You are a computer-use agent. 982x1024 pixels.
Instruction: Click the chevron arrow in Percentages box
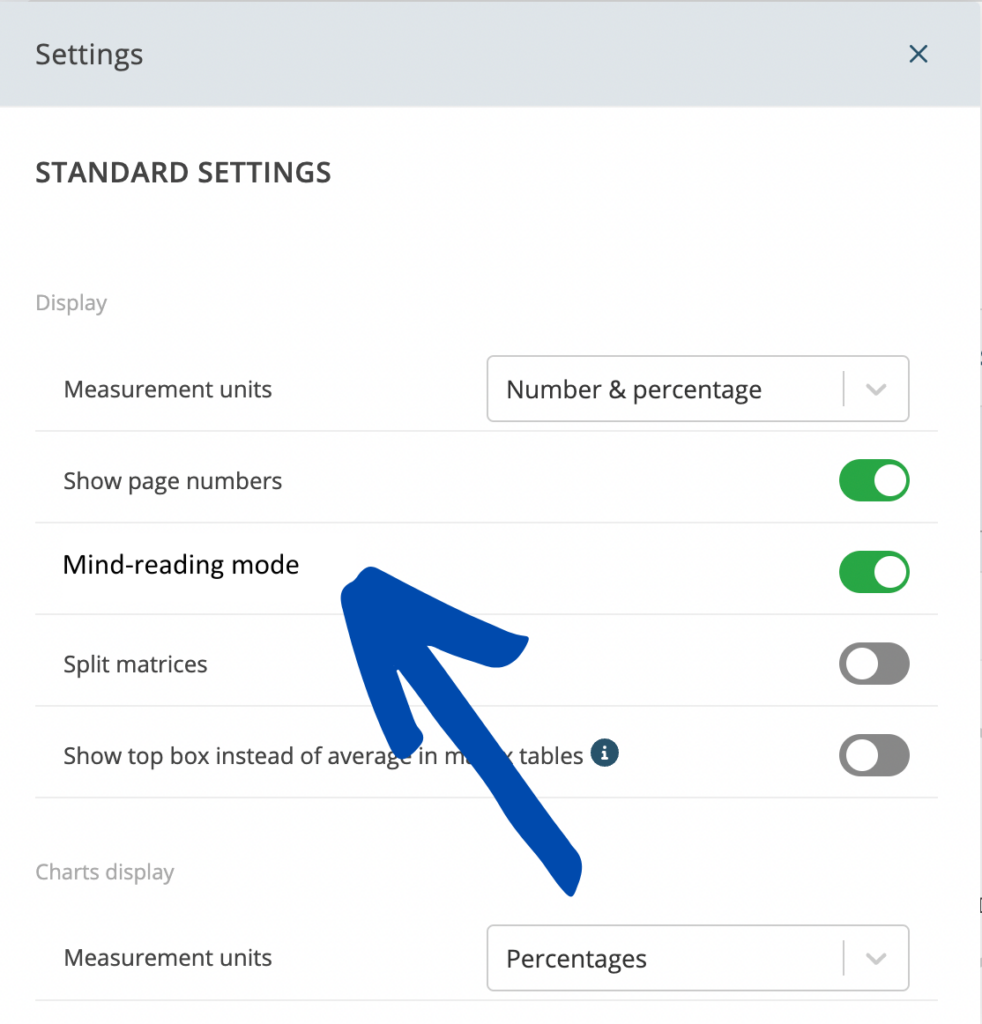876,959
